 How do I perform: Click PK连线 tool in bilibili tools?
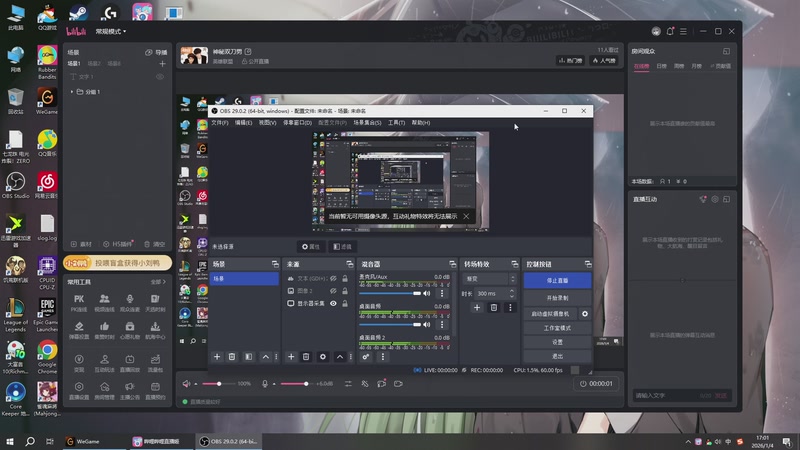(79, 303)
